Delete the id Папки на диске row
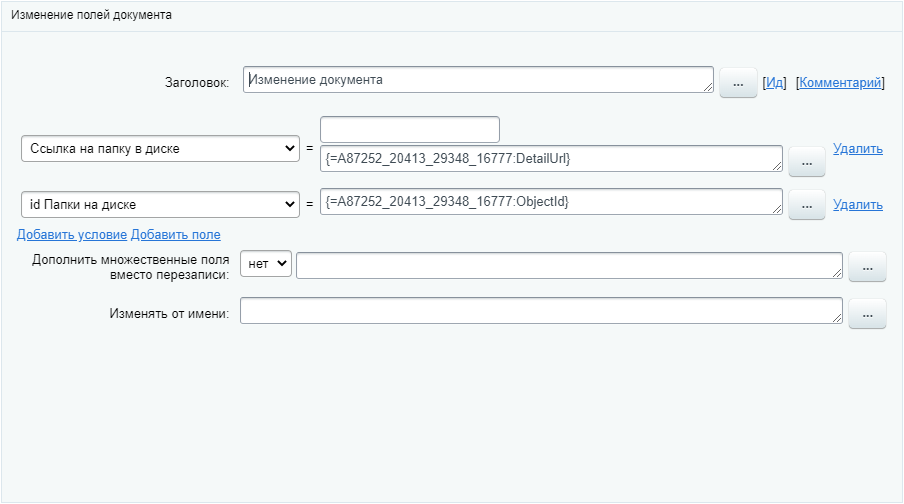Viewport: 904px width, 504px height. (857, 204)
